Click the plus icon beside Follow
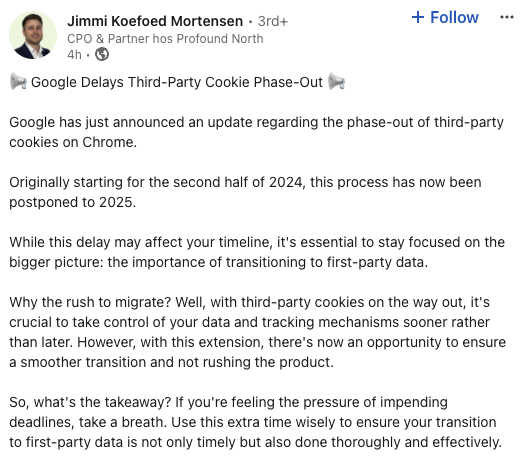This screenshot has height=466, width=524. click(418, 17)
